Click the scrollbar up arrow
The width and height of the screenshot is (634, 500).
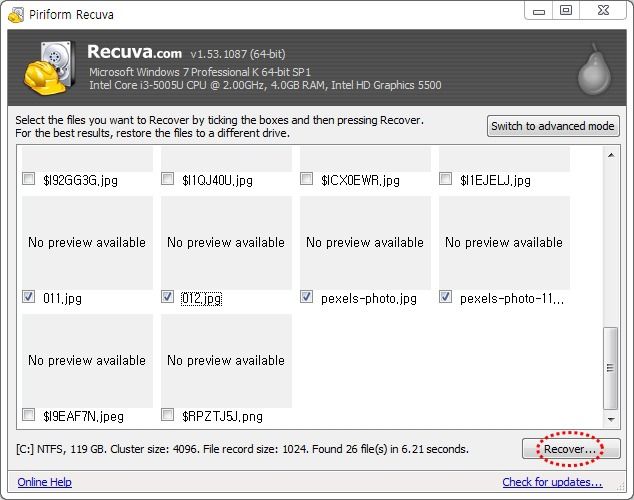click(611, 155)
